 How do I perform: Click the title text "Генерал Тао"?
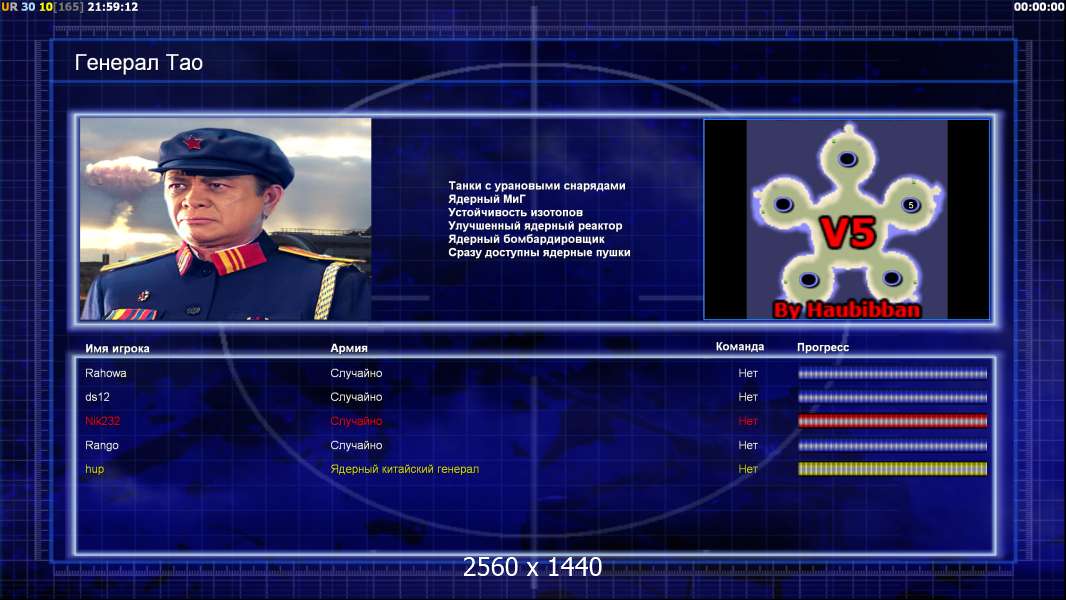[139, 63]
